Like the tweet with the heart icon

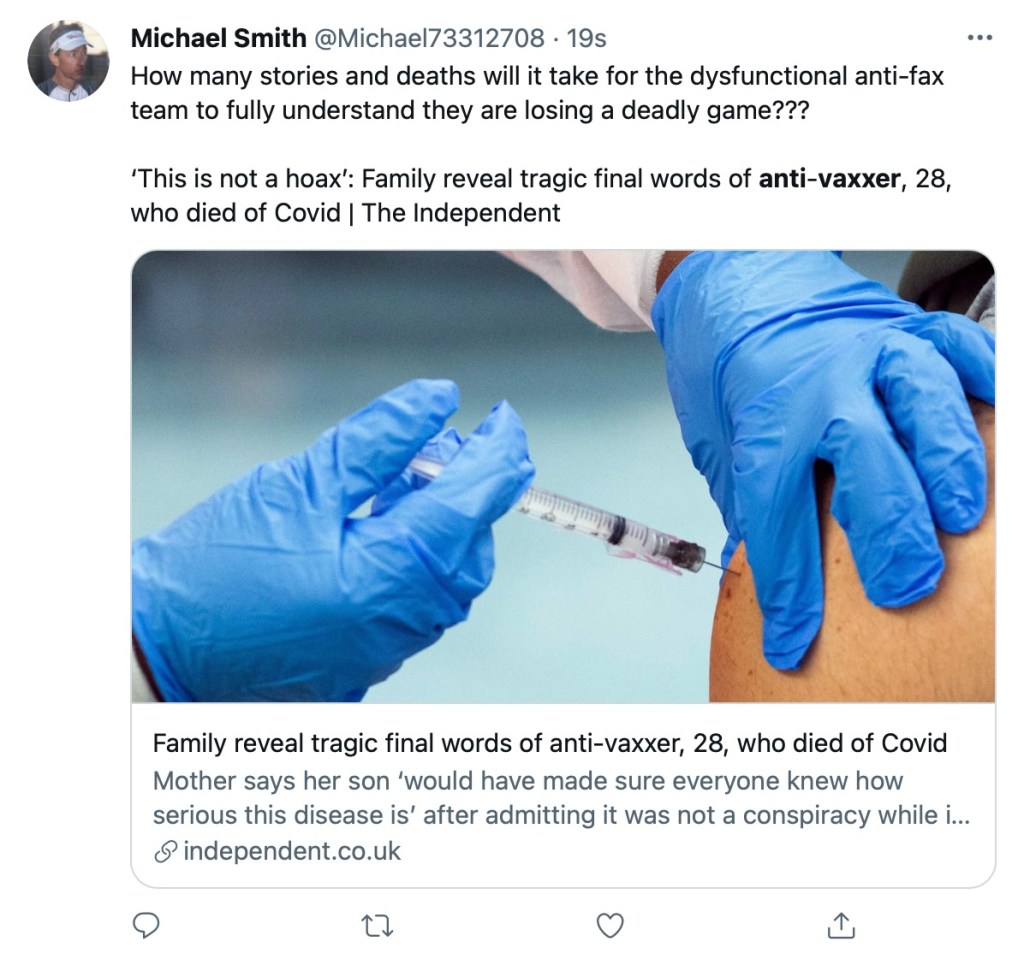tap(609, 926)
